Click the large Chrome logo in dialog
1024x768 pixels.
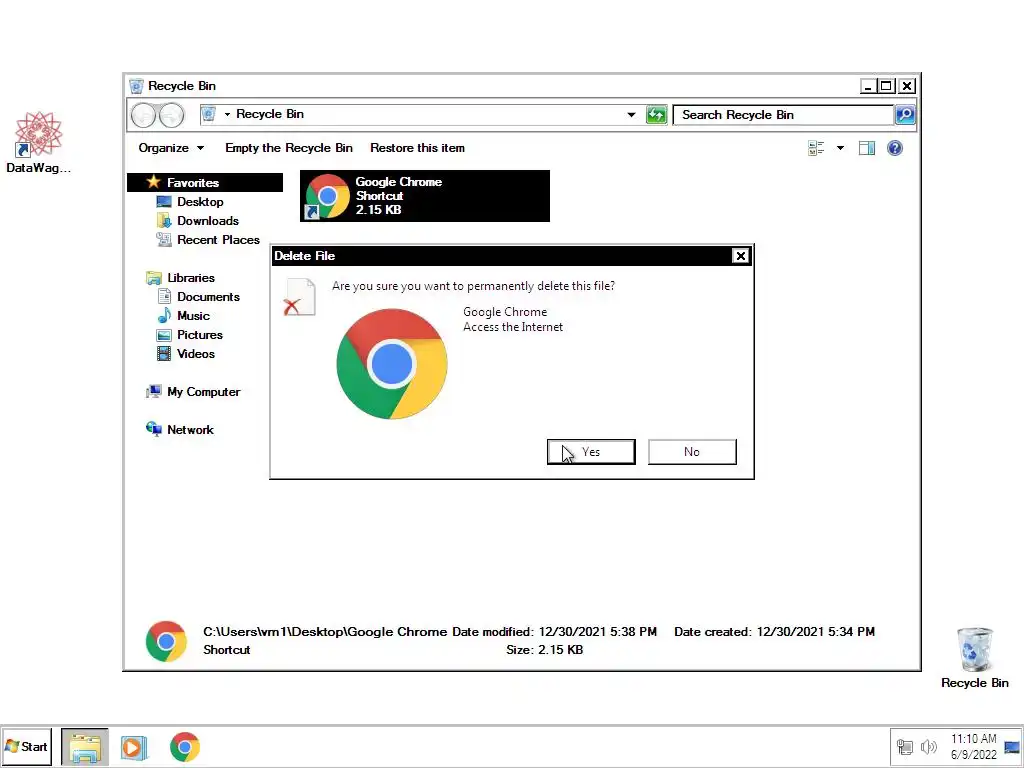tap(392, 364)
